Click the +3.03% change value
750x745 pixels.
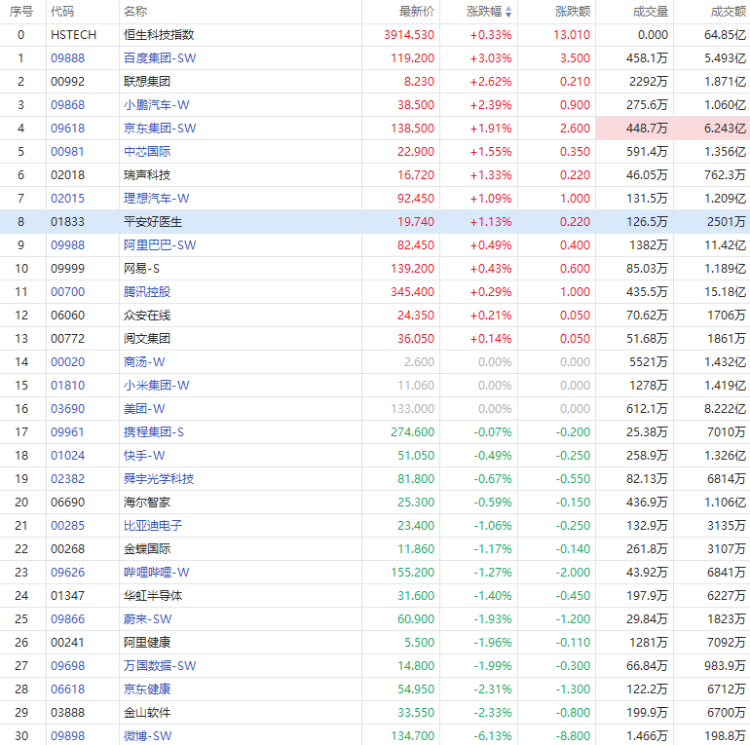point(491,58)
